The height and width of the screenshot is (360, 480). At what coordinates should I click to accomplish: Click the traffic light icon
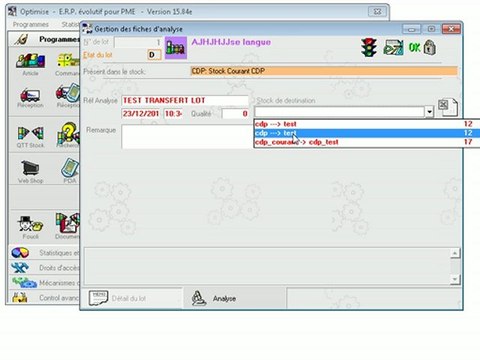click(369, 48)
